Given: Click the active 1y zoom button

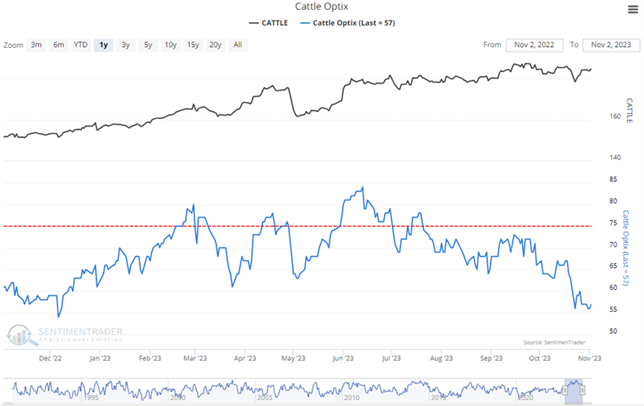Looking at the screenshot, I should coord(104,45).
